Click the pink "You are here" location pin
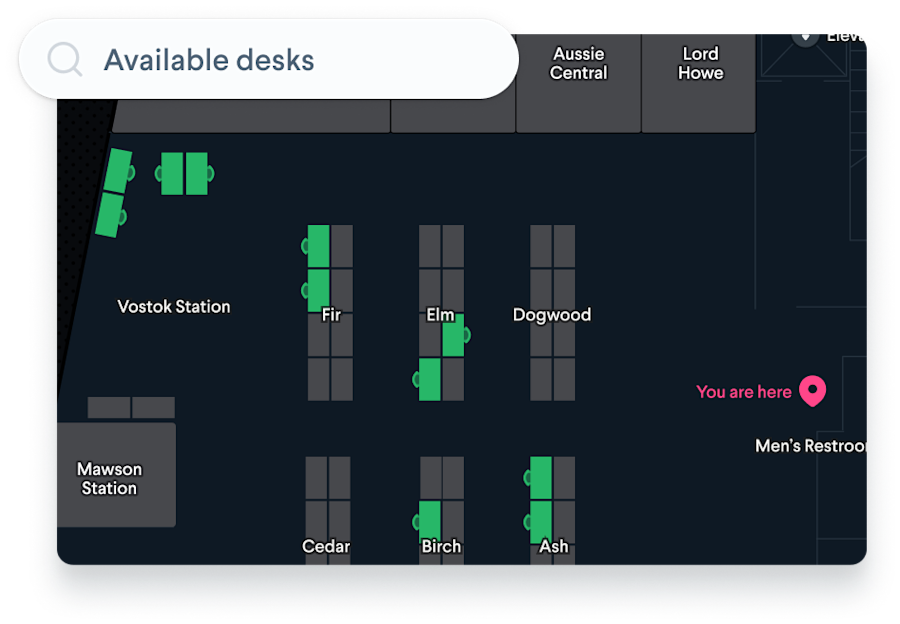This screenshot has width=900, height=624. click(x=812, y=391)
